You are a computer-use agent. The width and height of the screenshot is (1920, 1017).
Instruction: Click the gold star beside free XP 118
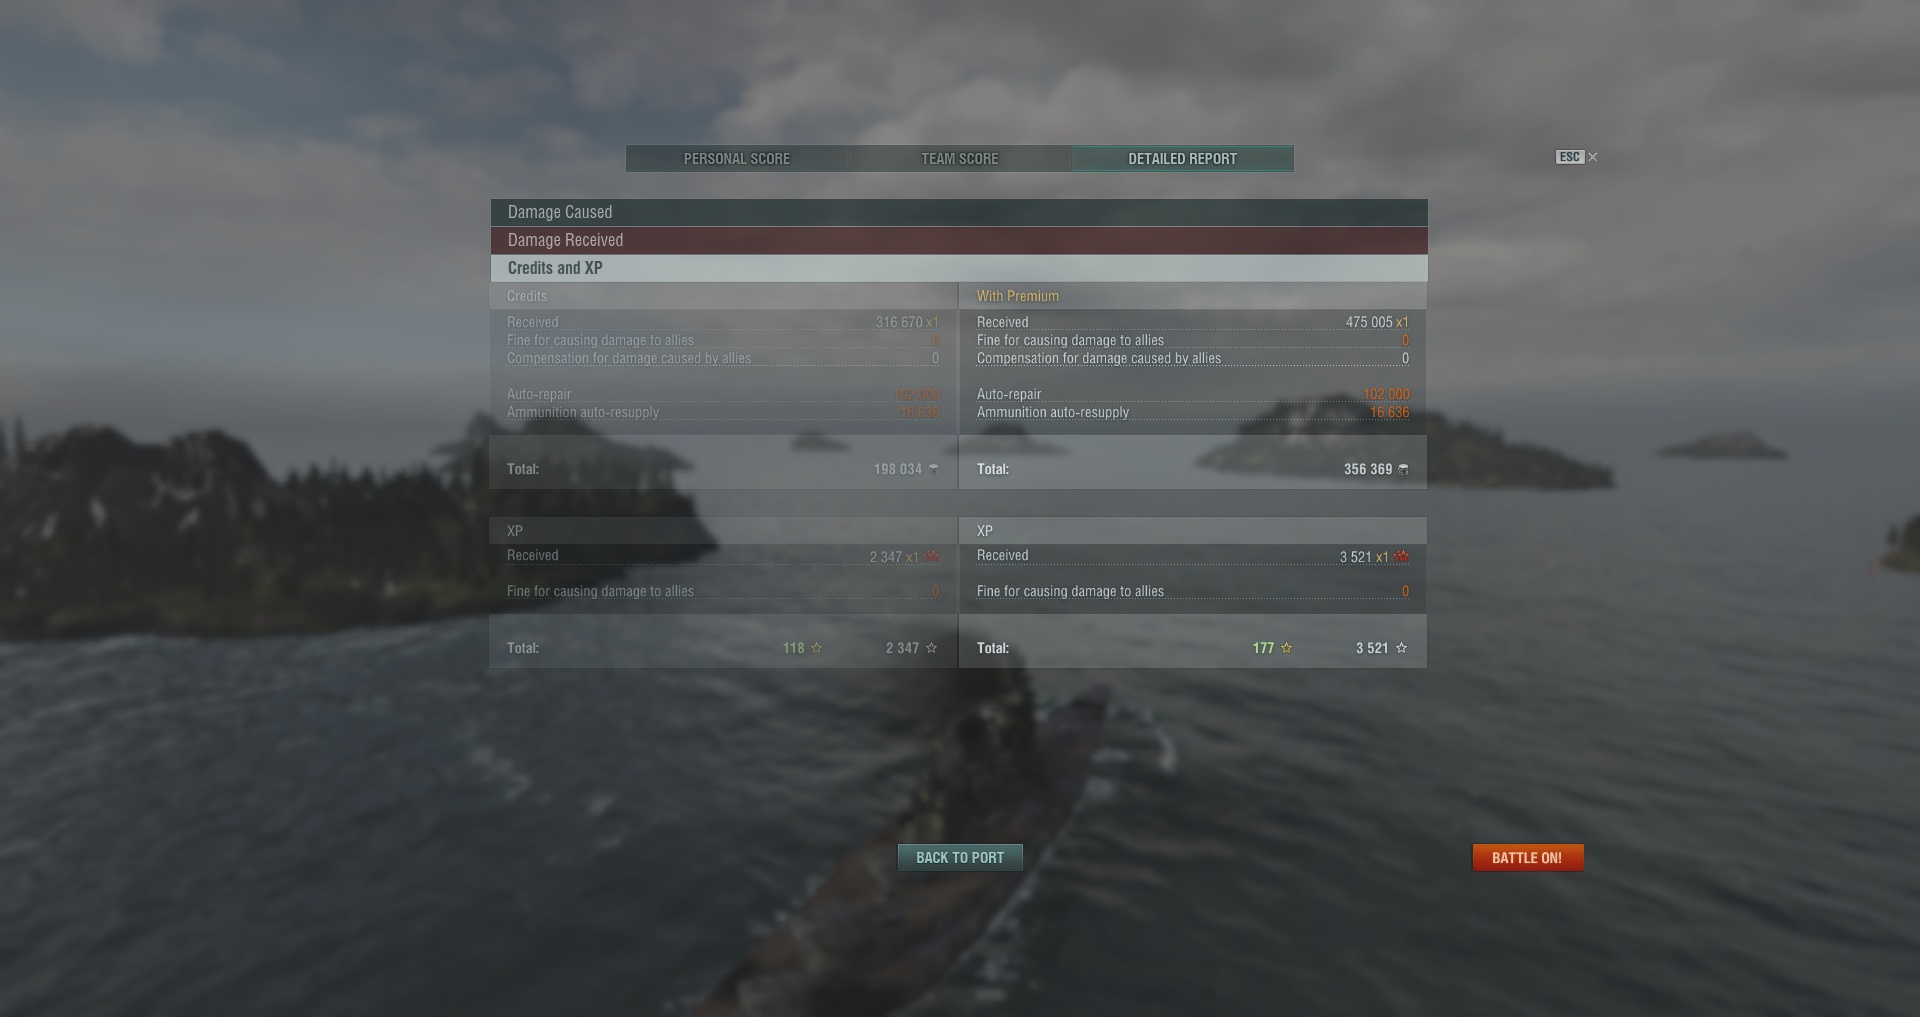816,648
